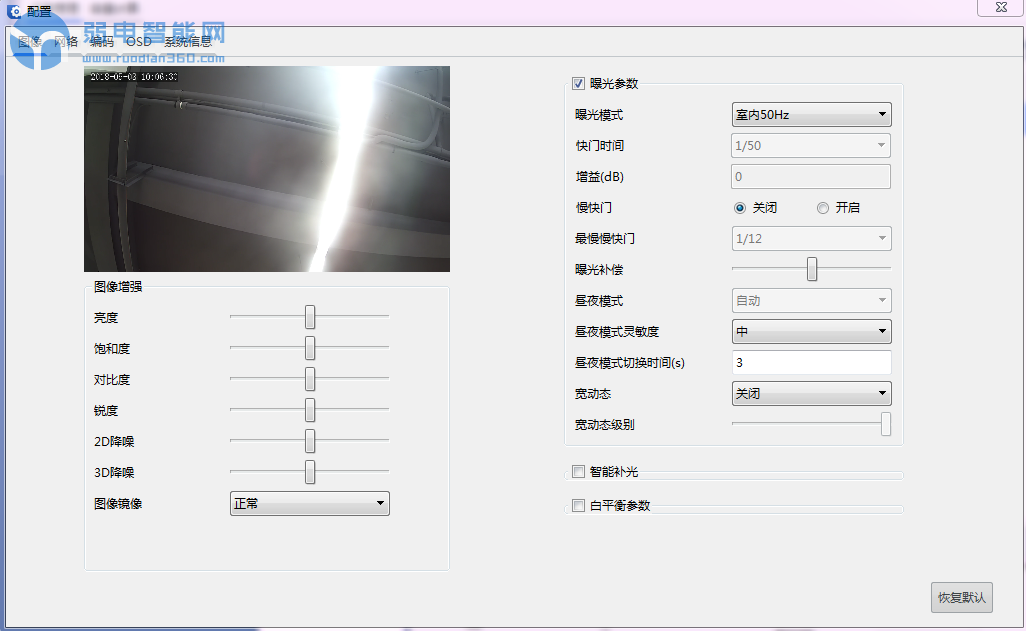Switch to the 网络 tab
Screen dimensions: 1026x631
click(66, 41)
